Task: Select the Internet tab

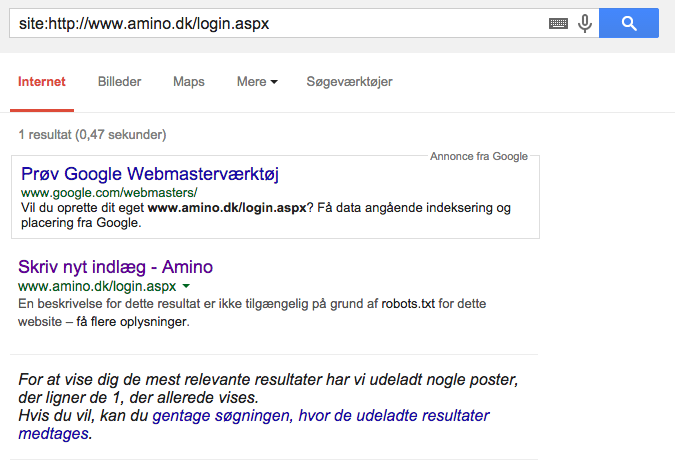Action: tap(42, 82)
